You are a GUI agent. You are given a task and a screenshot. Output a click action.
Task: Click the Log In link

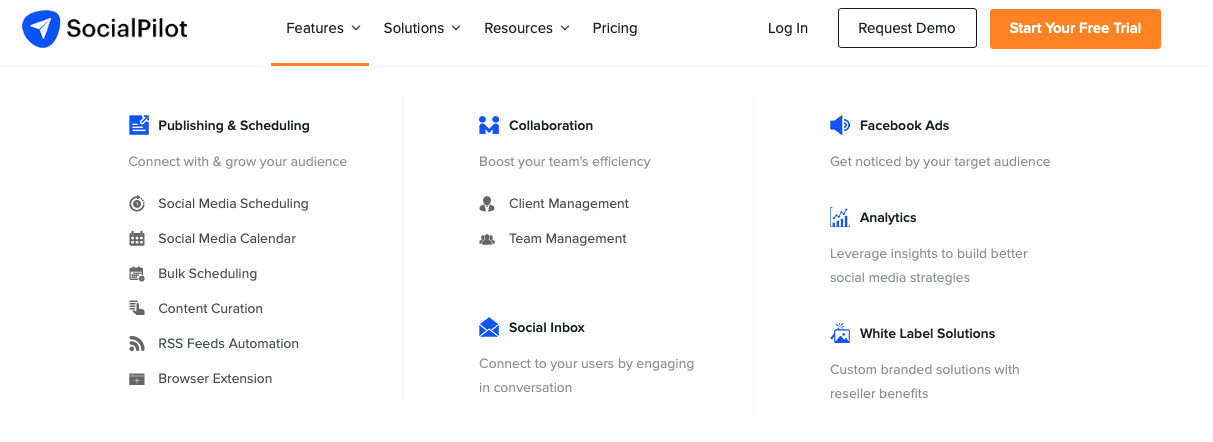tap(788, 28)
